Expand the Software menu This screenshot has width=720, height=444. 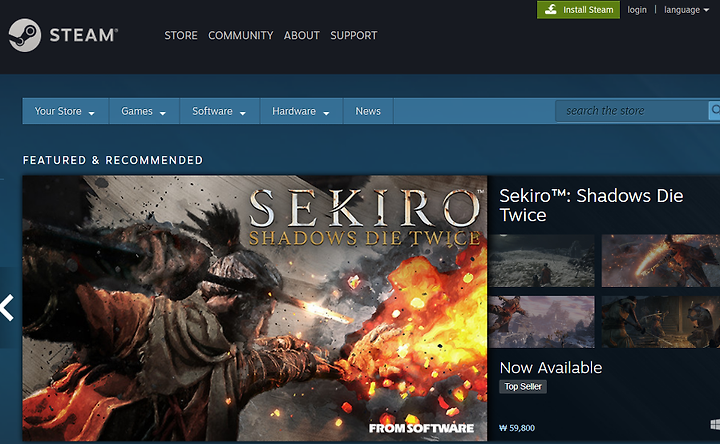(219, 111)
